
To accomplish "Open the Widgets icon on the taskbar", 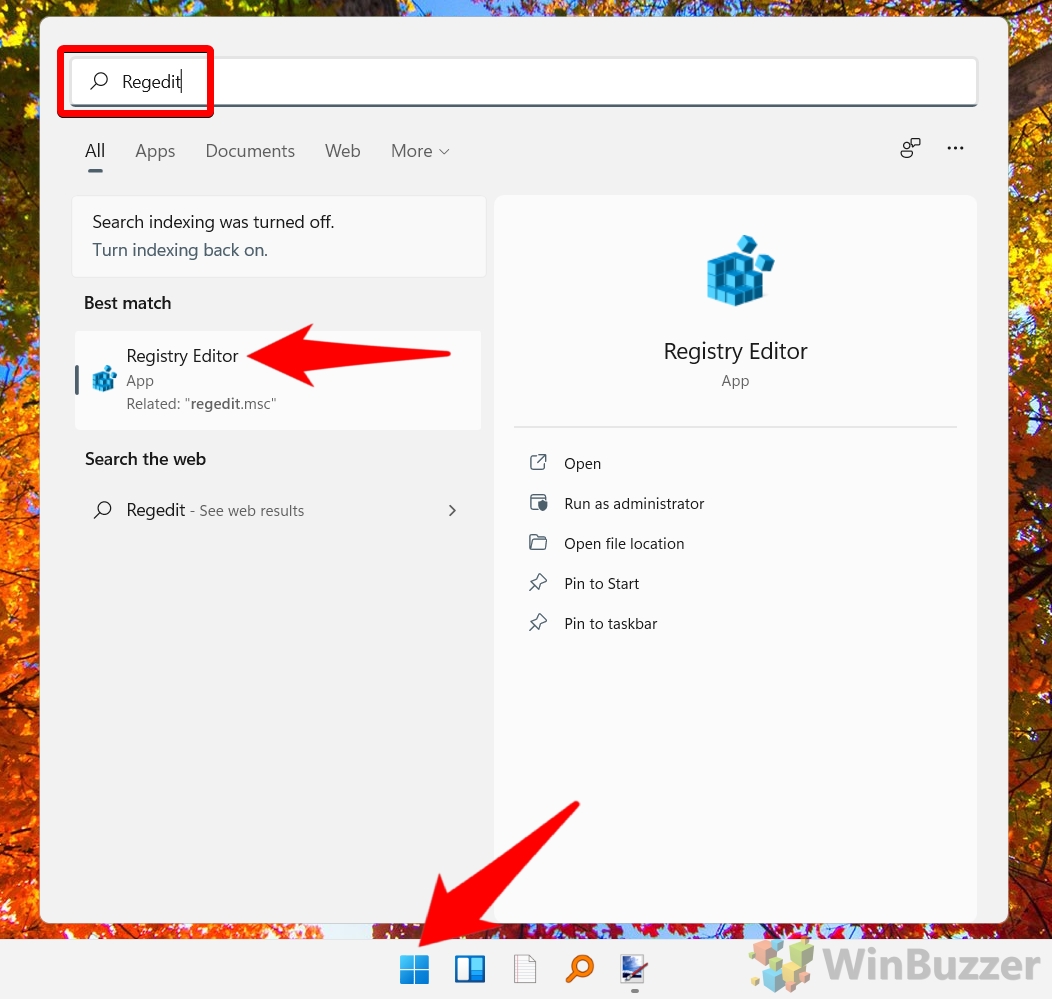I will (470, 969).
